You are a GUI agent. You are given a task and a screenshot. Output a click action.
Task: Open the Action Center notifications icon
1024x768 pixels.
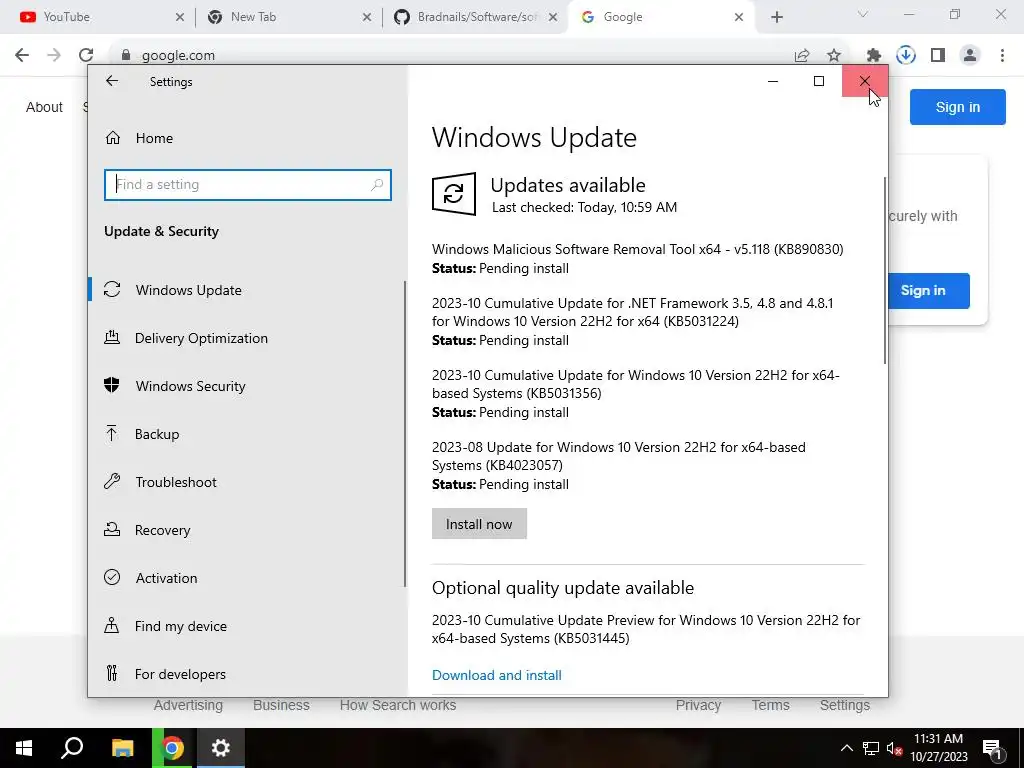pos(992,749)
